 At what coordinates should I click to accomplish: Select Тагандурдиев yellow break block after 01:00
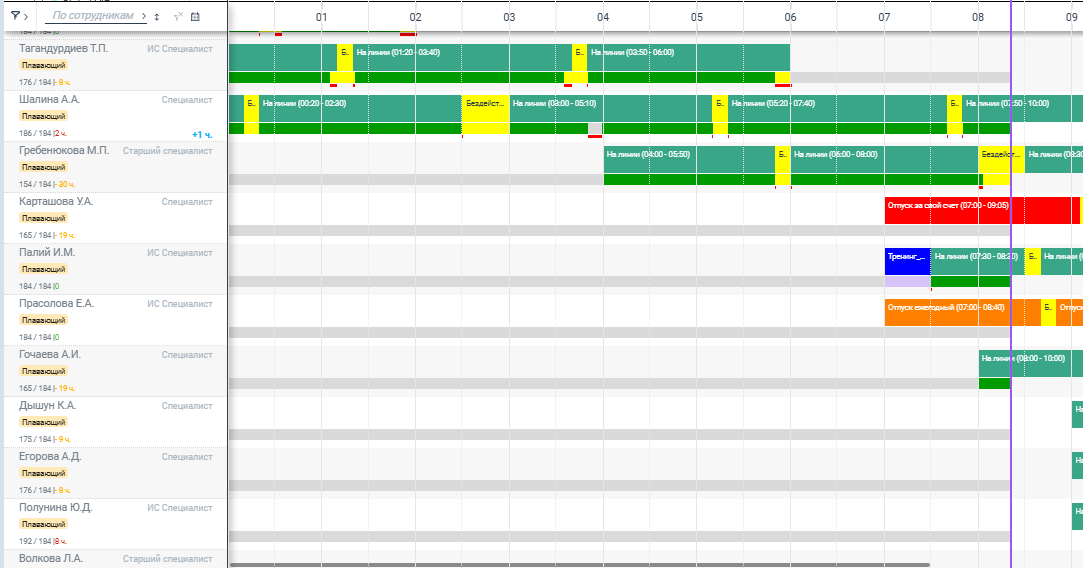(x=345, y=57)
